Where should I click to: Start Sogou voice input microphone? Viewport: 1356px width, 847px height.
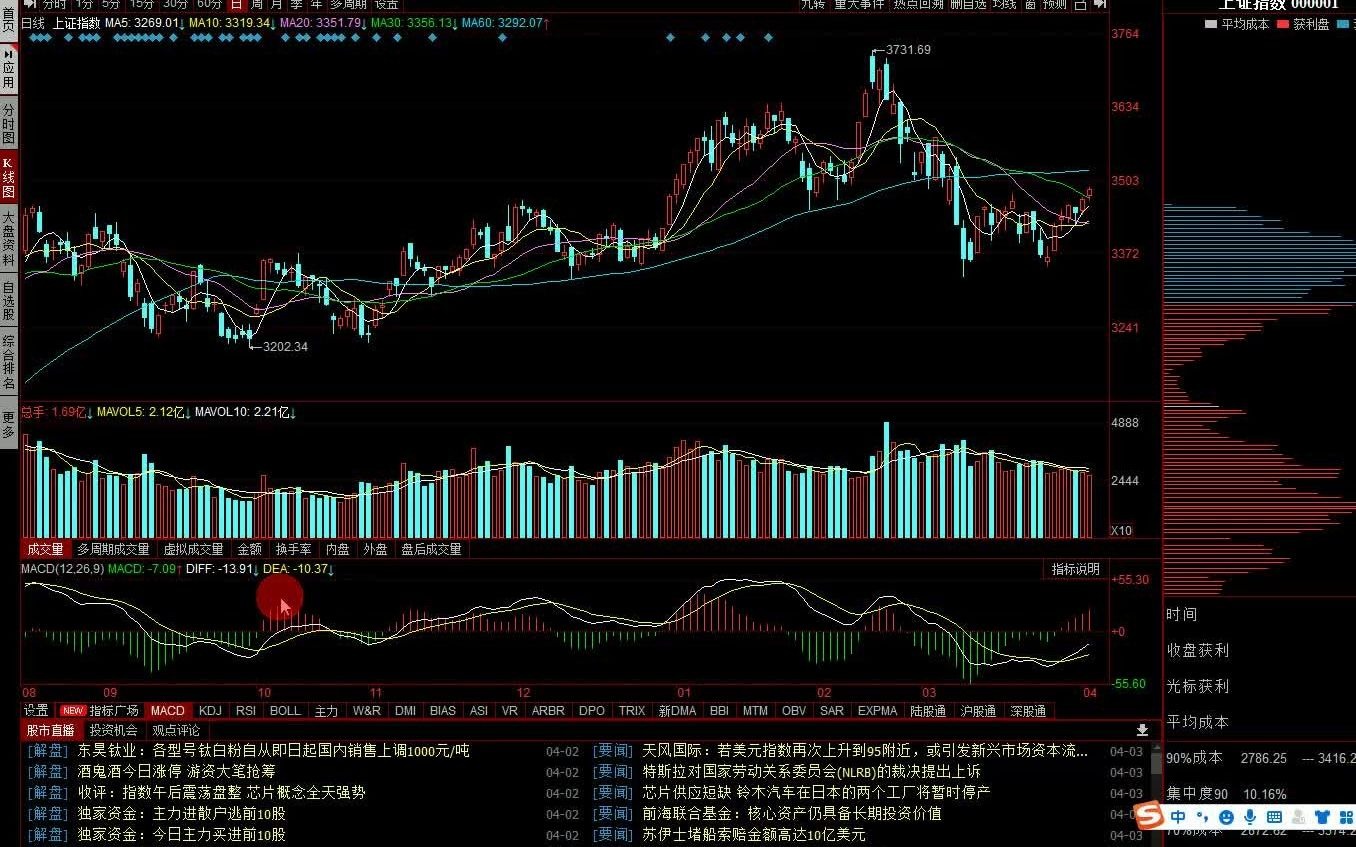coord(1249,816)
